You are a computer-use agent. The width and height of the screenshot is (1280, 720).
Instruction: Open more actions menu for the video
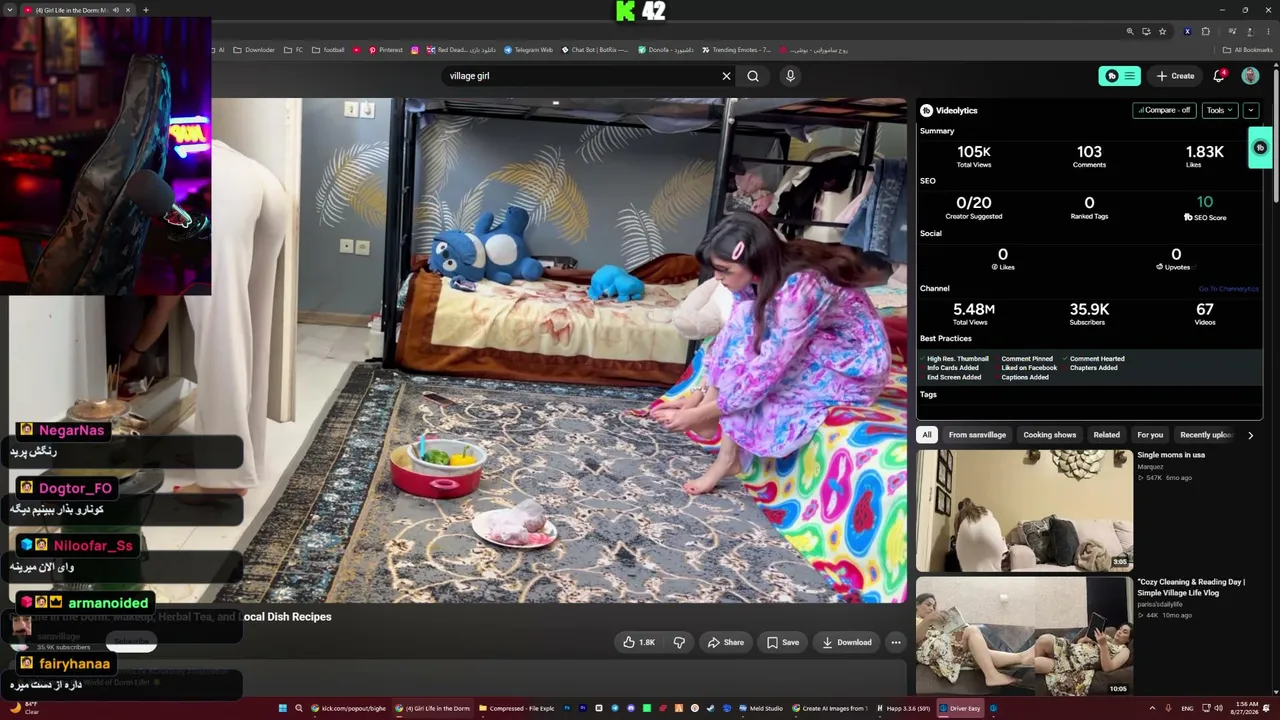pyautogui.click(x=896, y=642)
